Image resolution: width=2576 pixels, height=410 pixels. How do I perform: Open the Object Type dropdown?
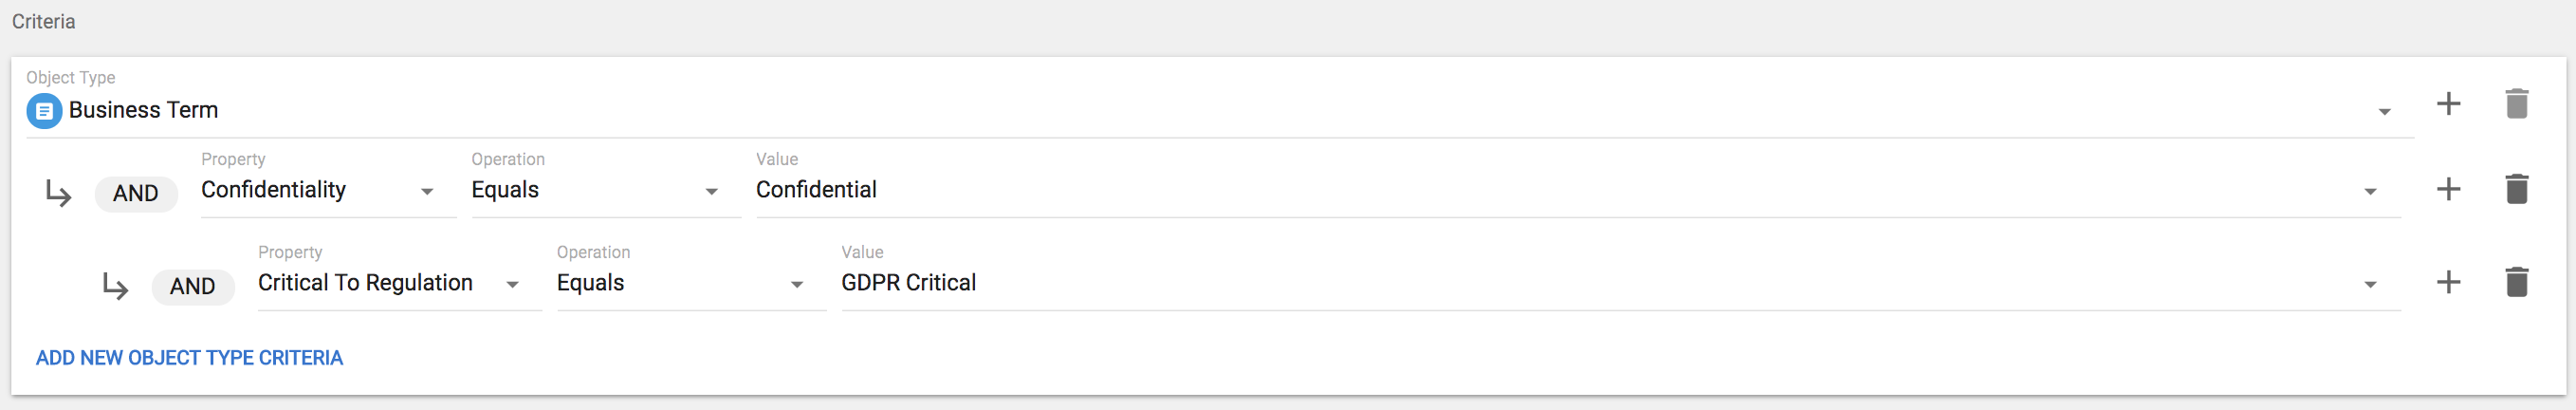click(2384, 112)
